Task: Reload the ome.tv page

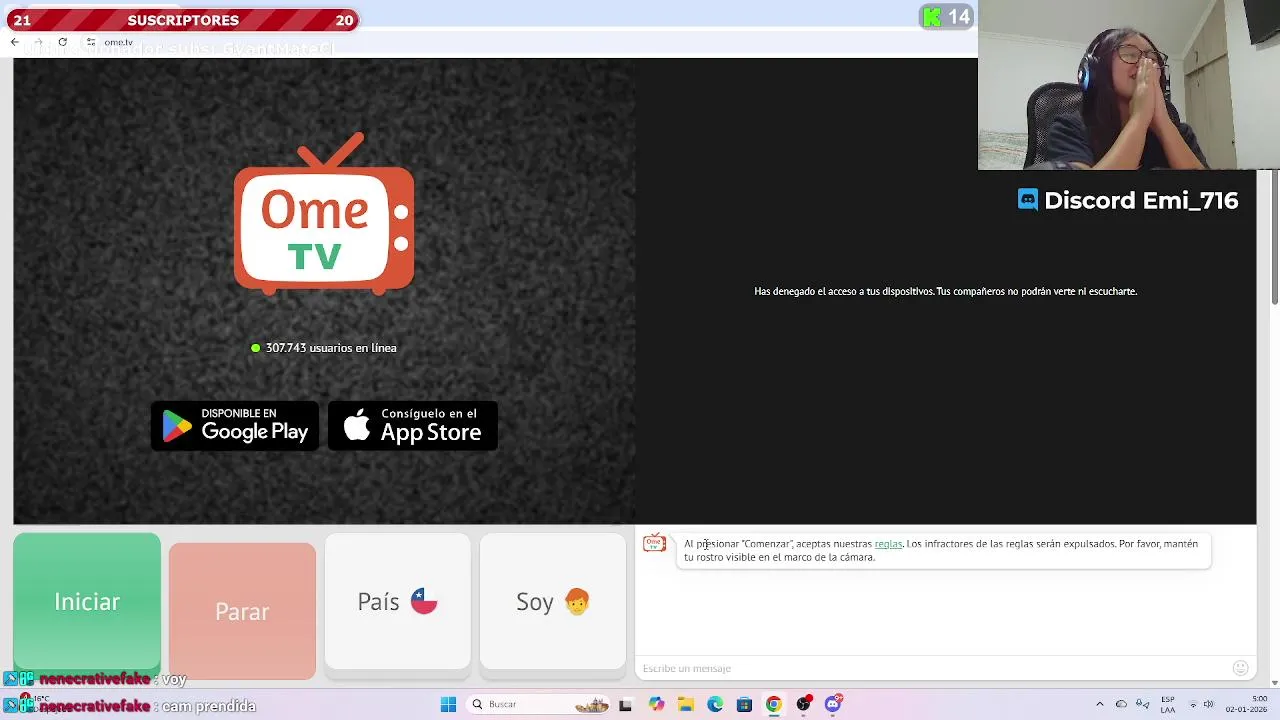Action: tap(62, 42)
